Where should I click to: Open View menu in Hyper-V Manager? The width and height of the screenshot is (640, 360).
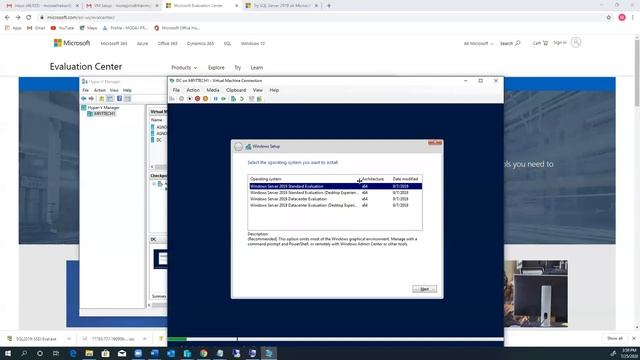coord(114,90)
